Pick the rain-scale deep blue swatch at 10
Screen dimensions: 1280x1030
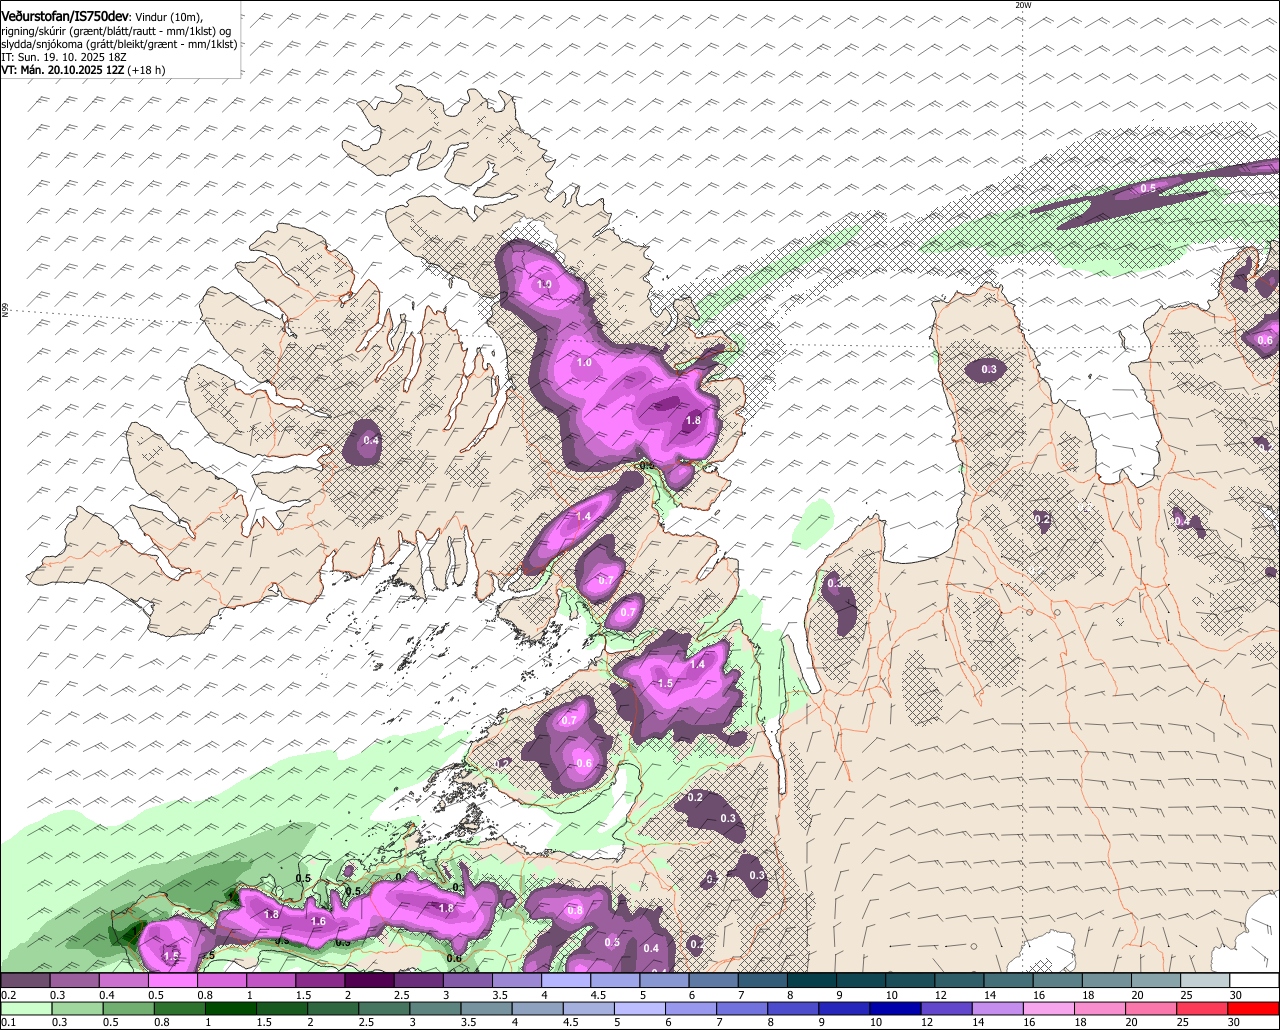896,1009
